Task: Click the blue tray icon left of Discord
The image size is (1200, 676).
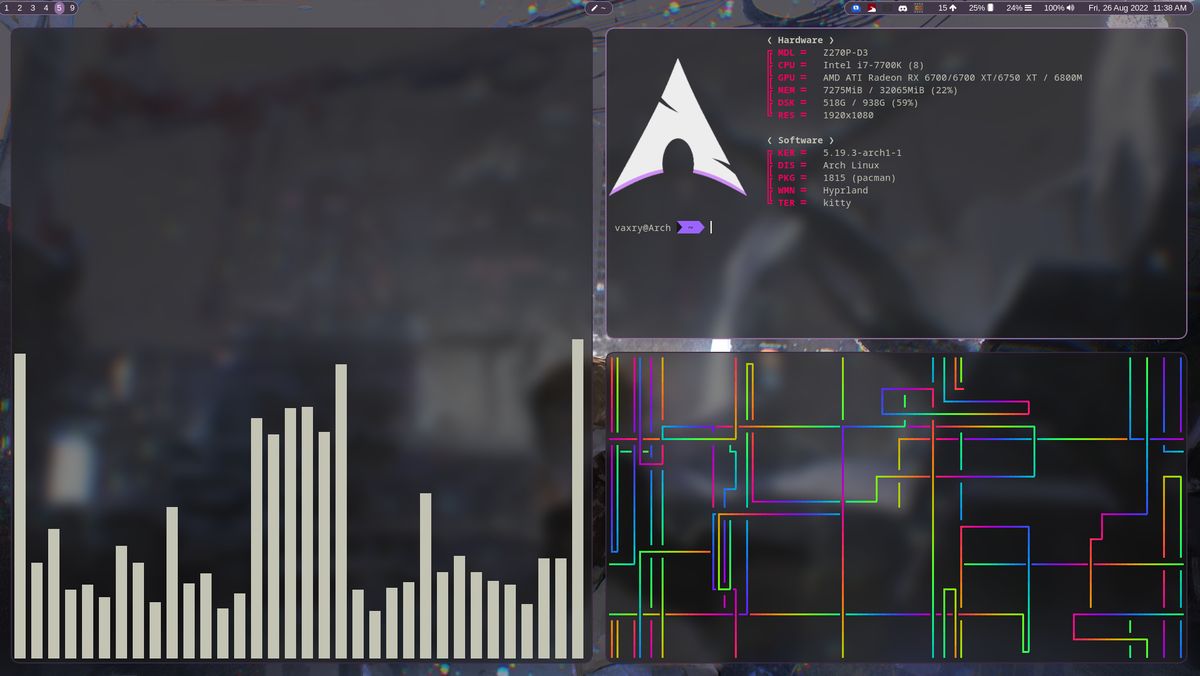Action: click(857, 7)
